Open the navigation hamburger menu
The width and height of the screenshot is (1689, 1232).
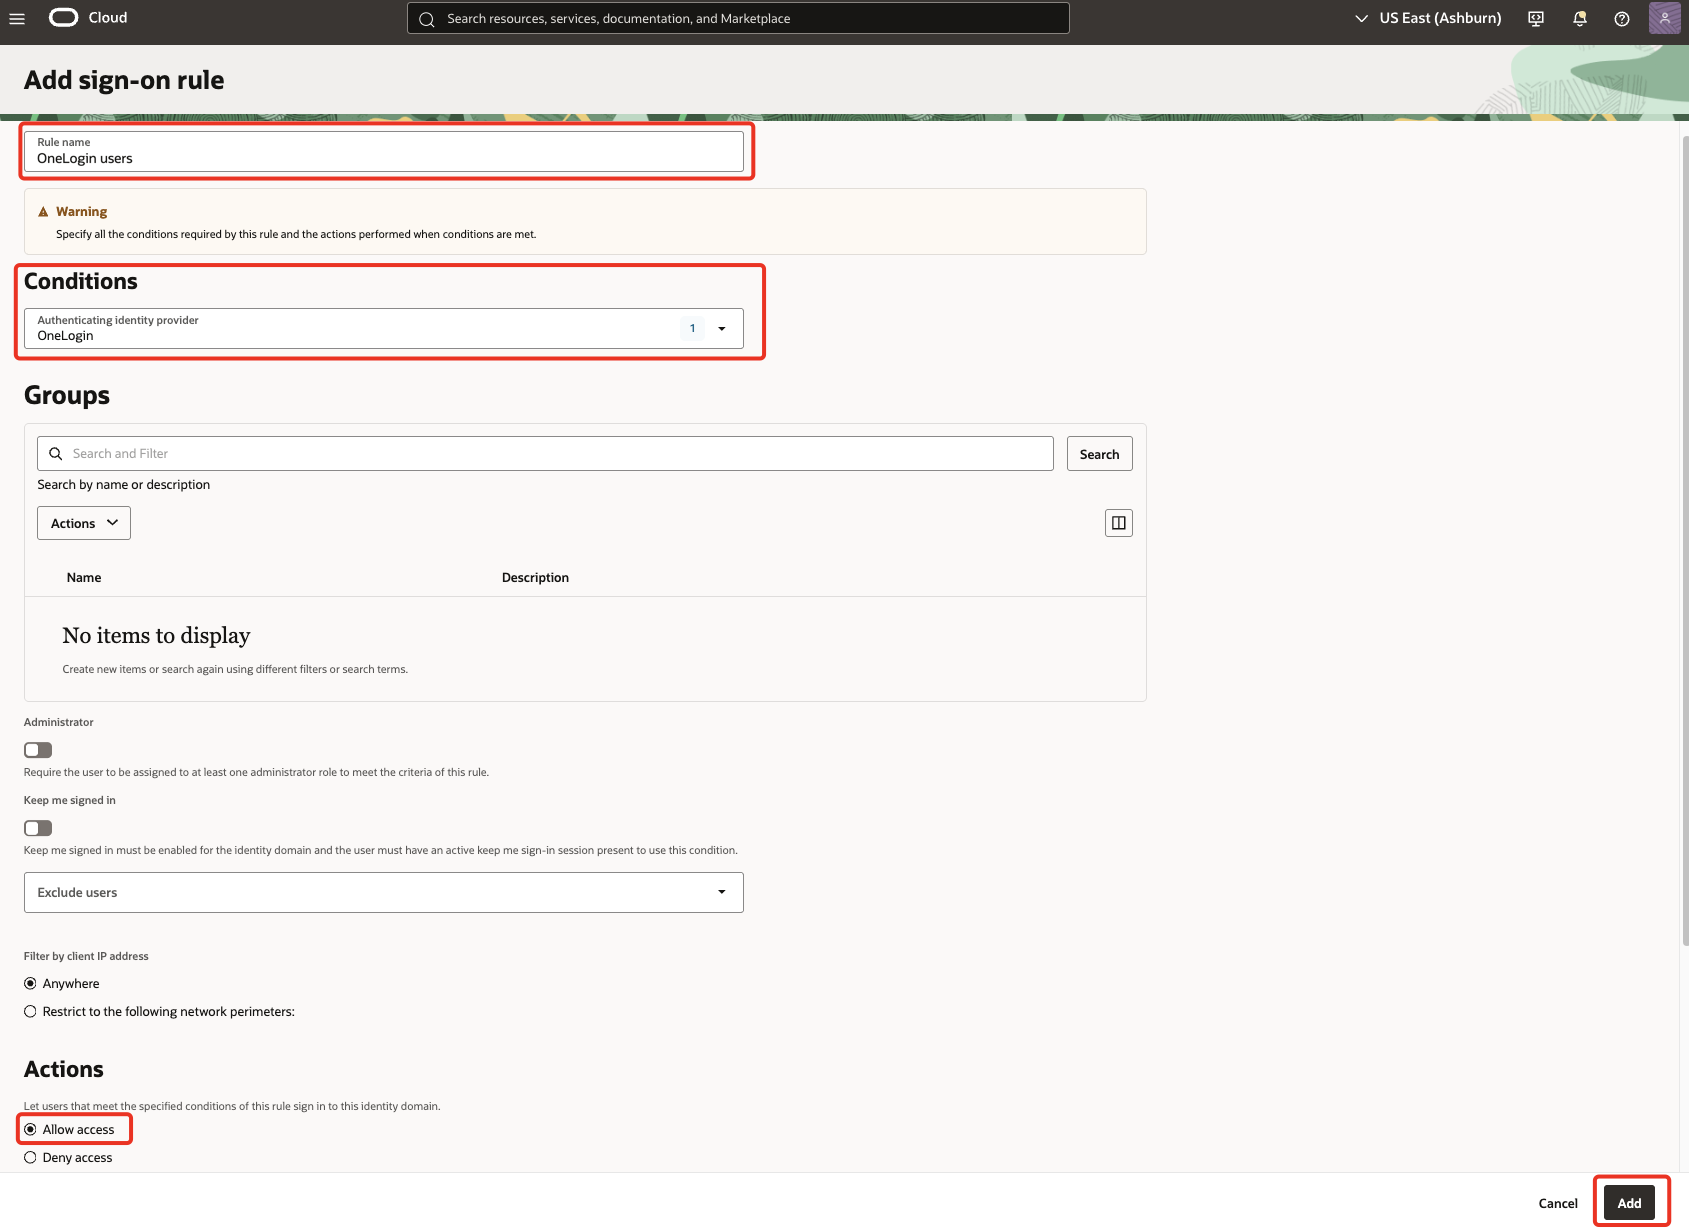tap(16, 18)
